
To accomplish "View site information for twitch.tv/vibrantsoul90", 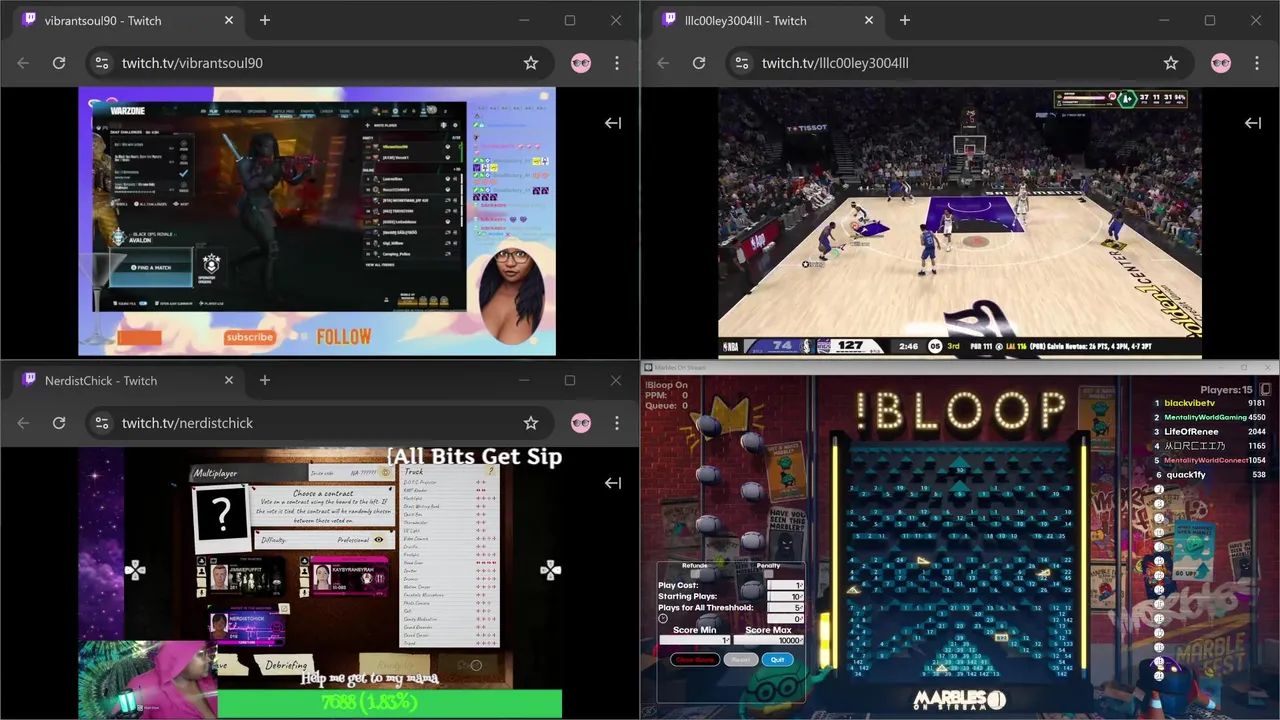I will pos(101,63).
